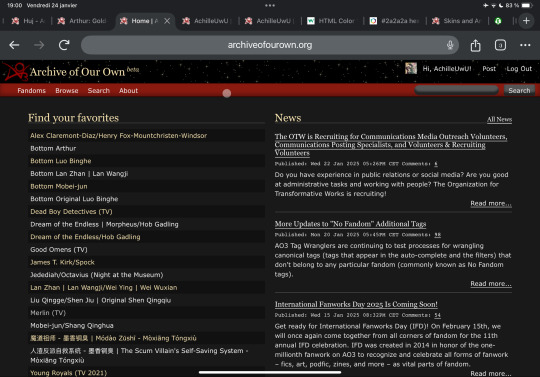
Task: Close the Home tab with X
Action: (x=167, y=21)
